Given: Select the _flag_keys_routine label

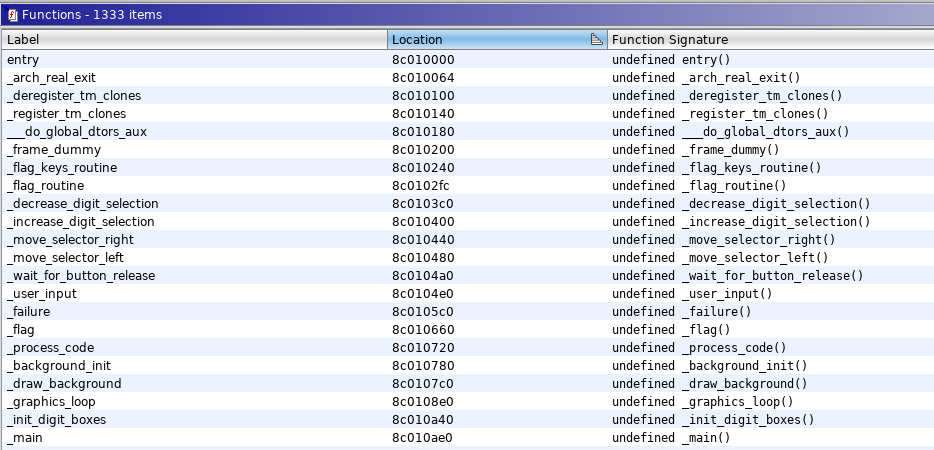Looking at the screenshot, I should 62,167.
